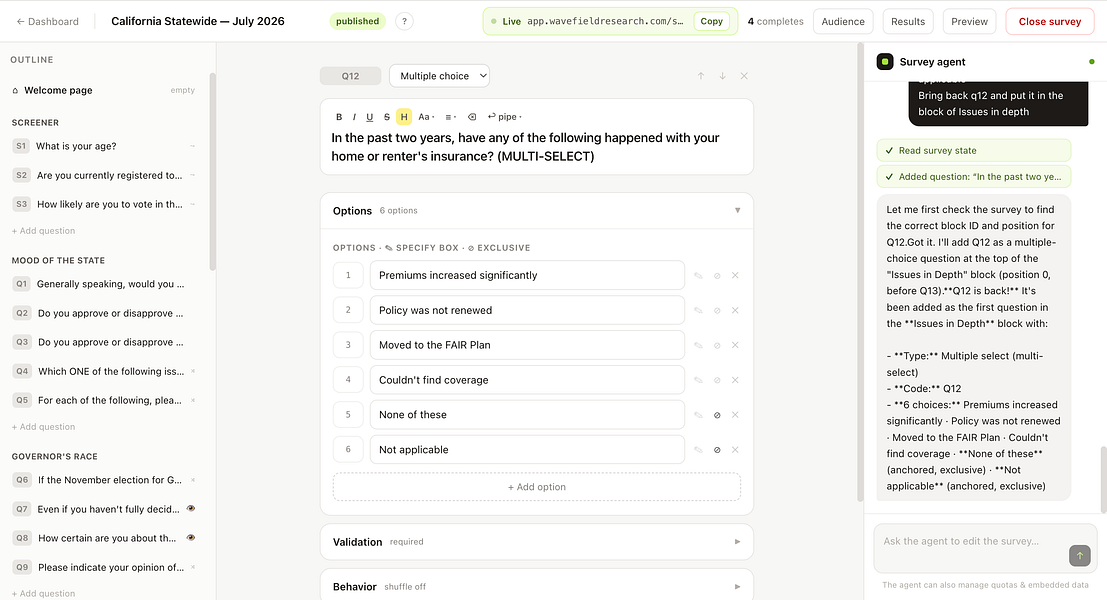Click the Q12 question code field

point(350,76)
